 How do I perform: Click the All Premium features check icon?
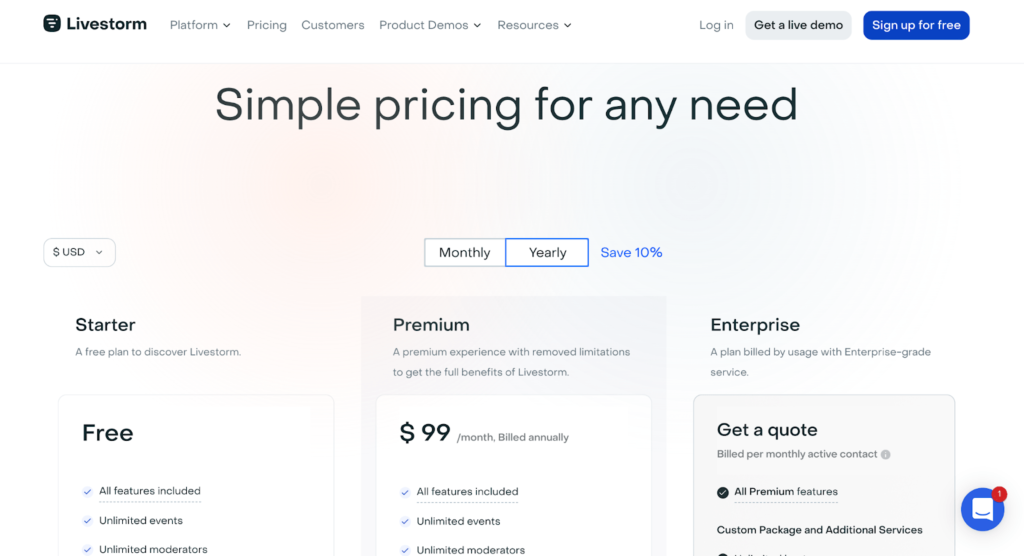pyautogui.click(x=722, y=492)
